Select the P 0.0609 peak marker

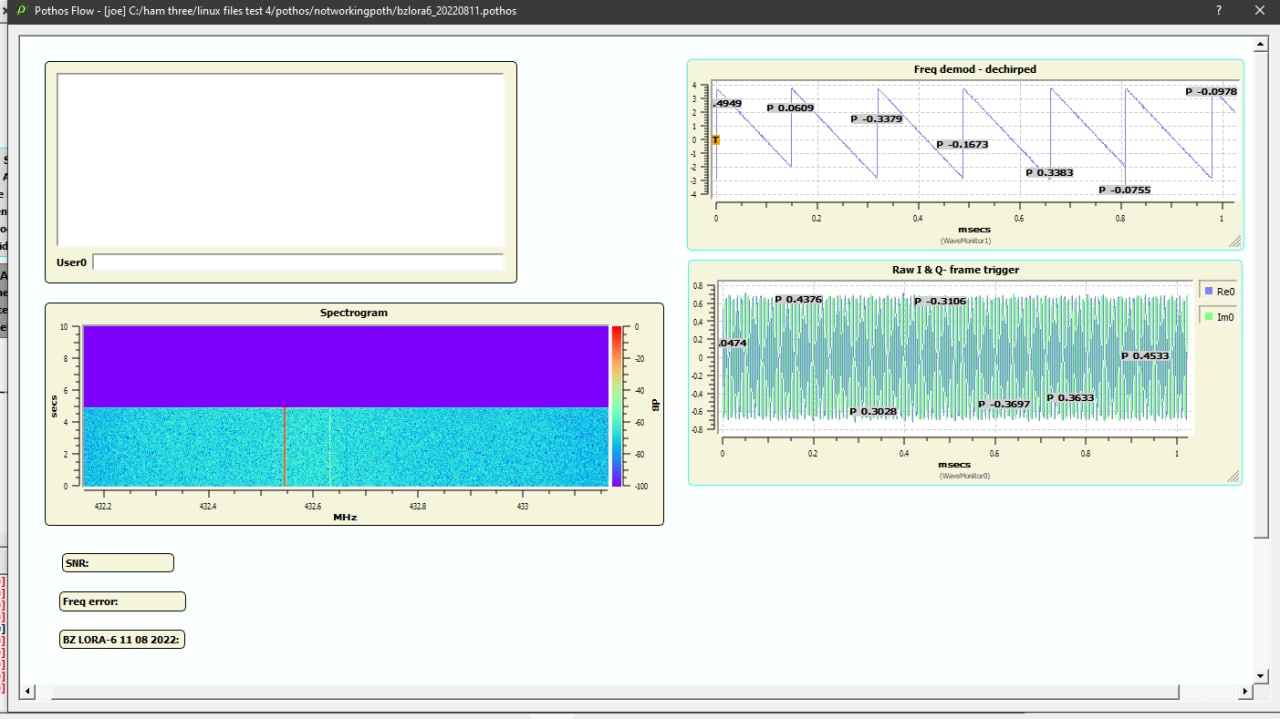coord(790,107)
